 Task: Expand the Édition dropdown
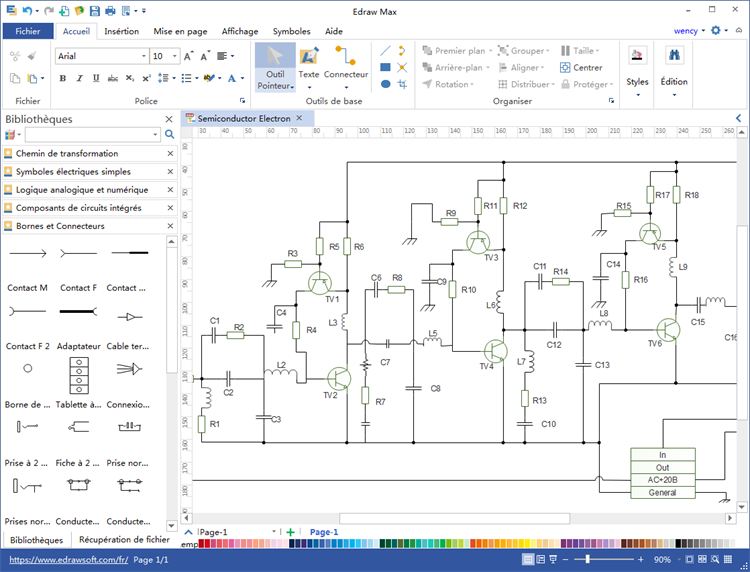674,95
